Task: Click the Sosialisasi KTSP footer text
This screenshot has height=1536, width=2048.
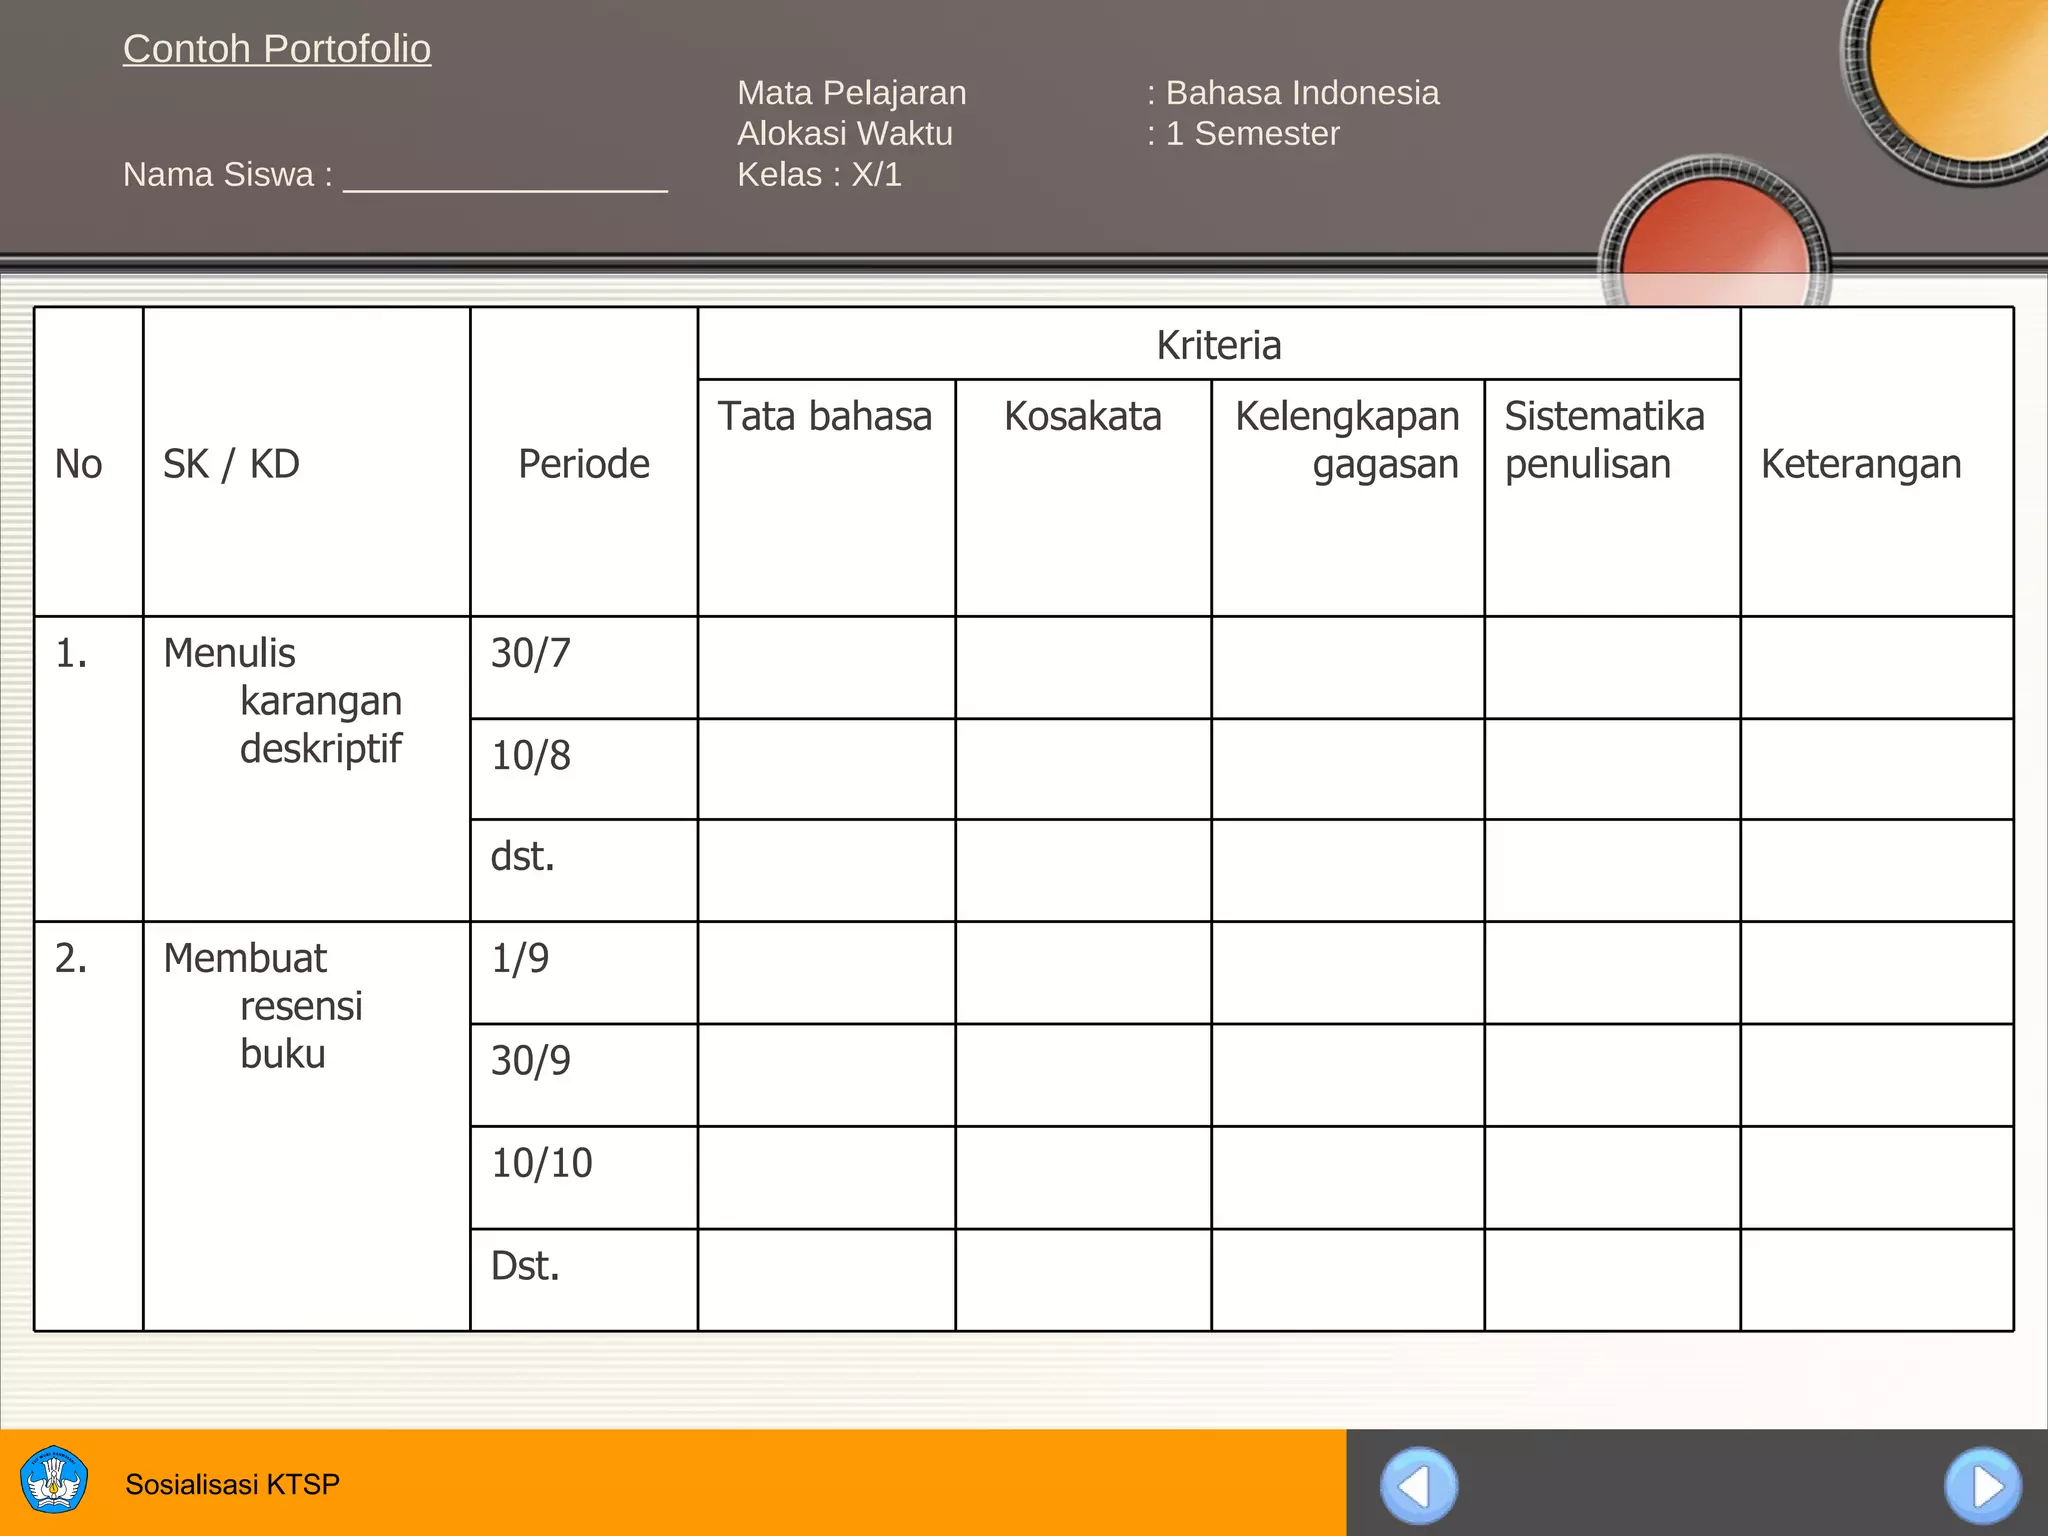Action: (x=232, y=1484)
